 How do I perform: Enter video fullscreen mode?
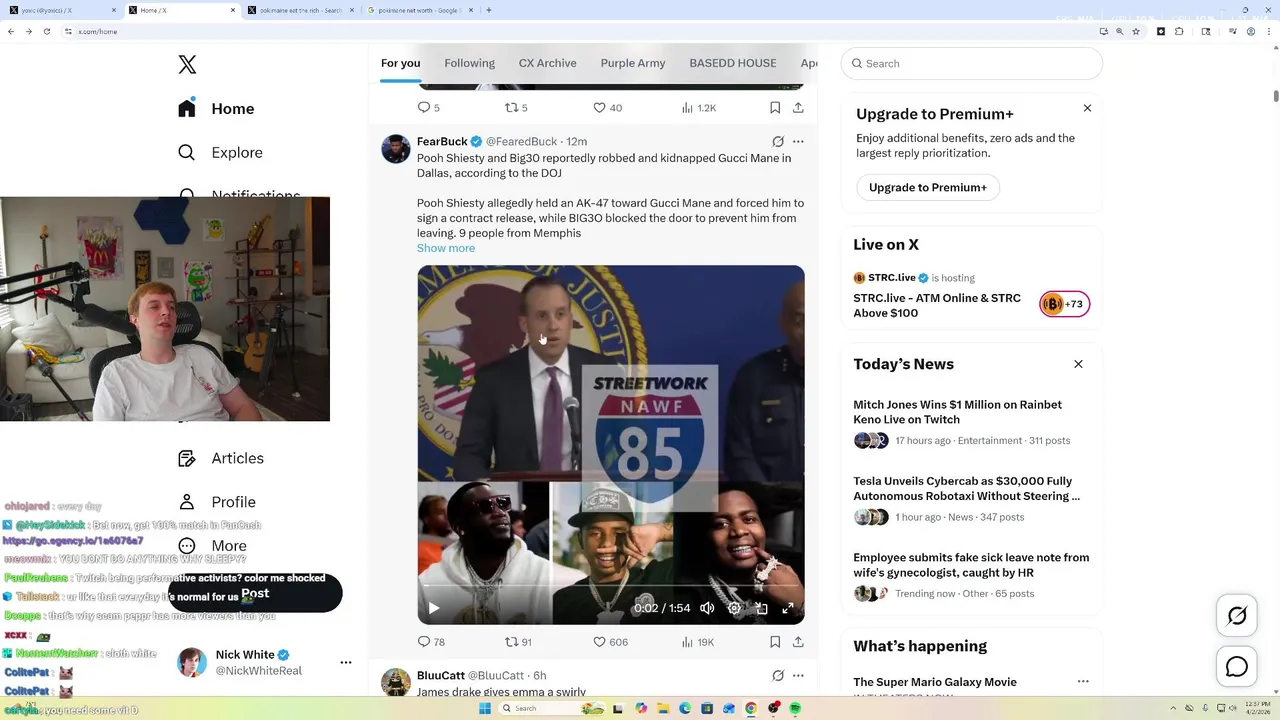[x=788, y=608]
